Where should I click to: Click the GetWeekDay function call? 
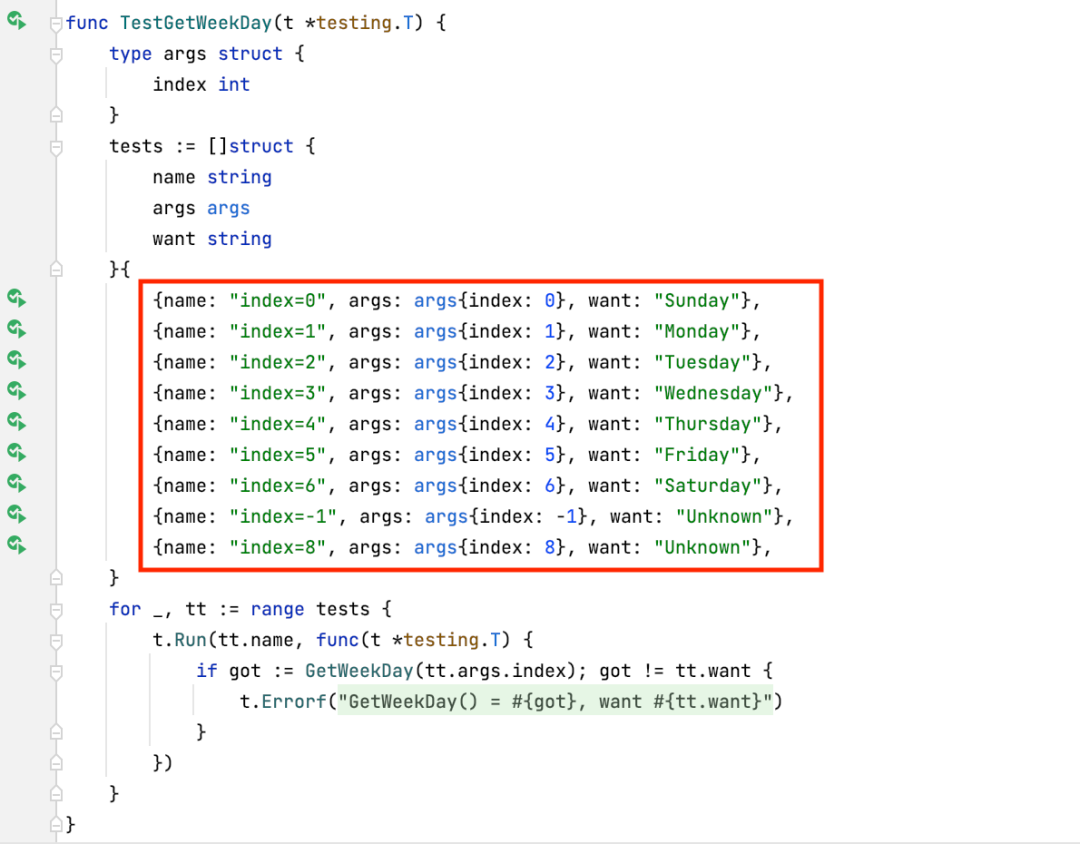click(359, 671)
